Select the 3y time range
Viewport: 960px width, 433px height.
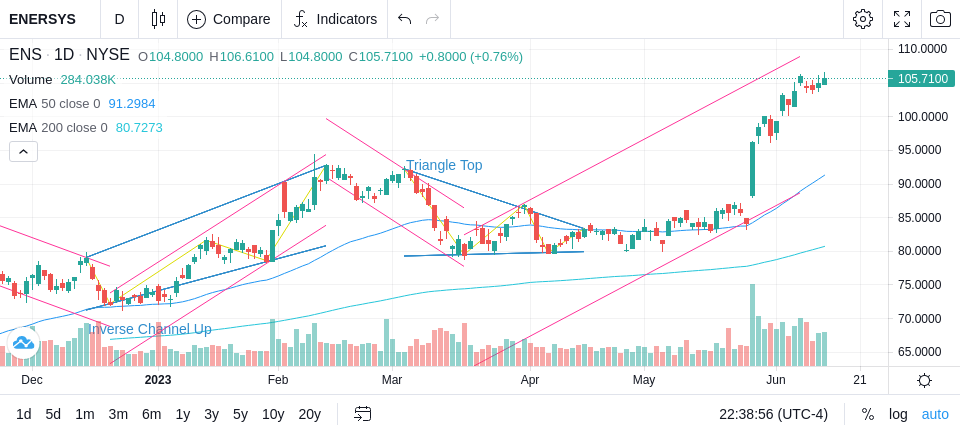[211, 415]
